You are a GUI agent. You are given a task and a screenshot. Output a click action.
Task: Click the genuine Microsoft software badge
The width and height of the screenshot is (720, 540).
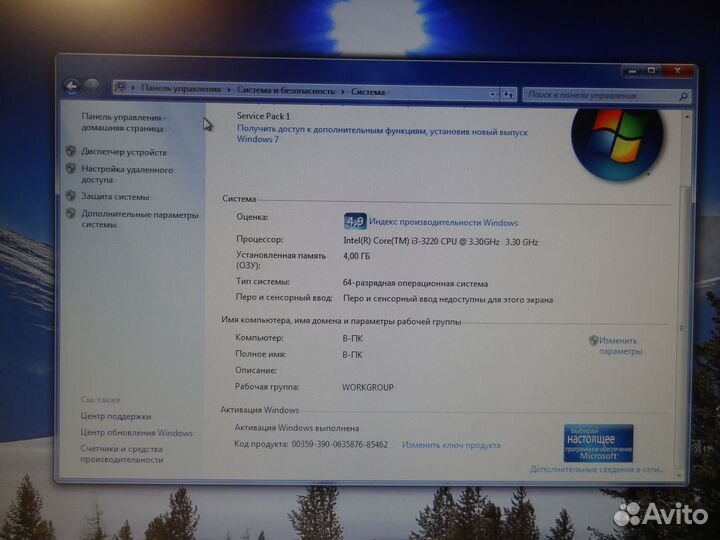point(598,442)
